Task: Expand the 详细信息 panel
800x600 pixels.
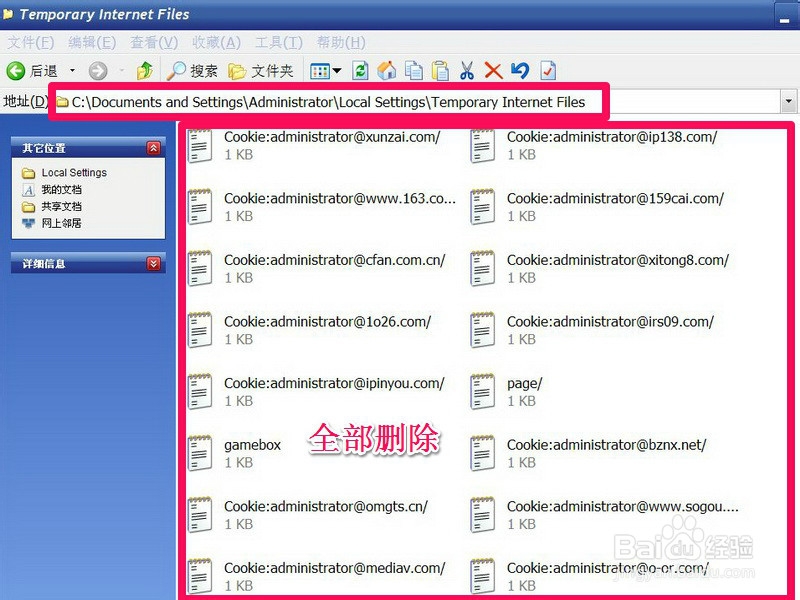Action: coord(154,263)
